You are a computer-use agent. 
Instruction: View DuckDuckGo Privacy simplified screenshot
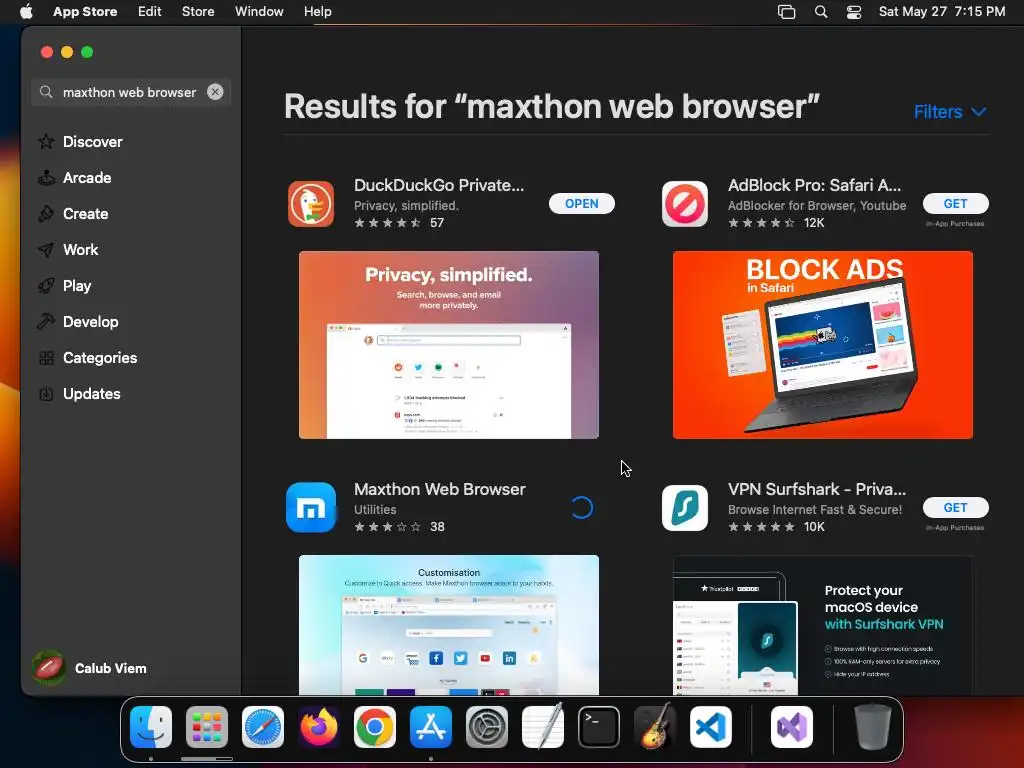[449, 345]
